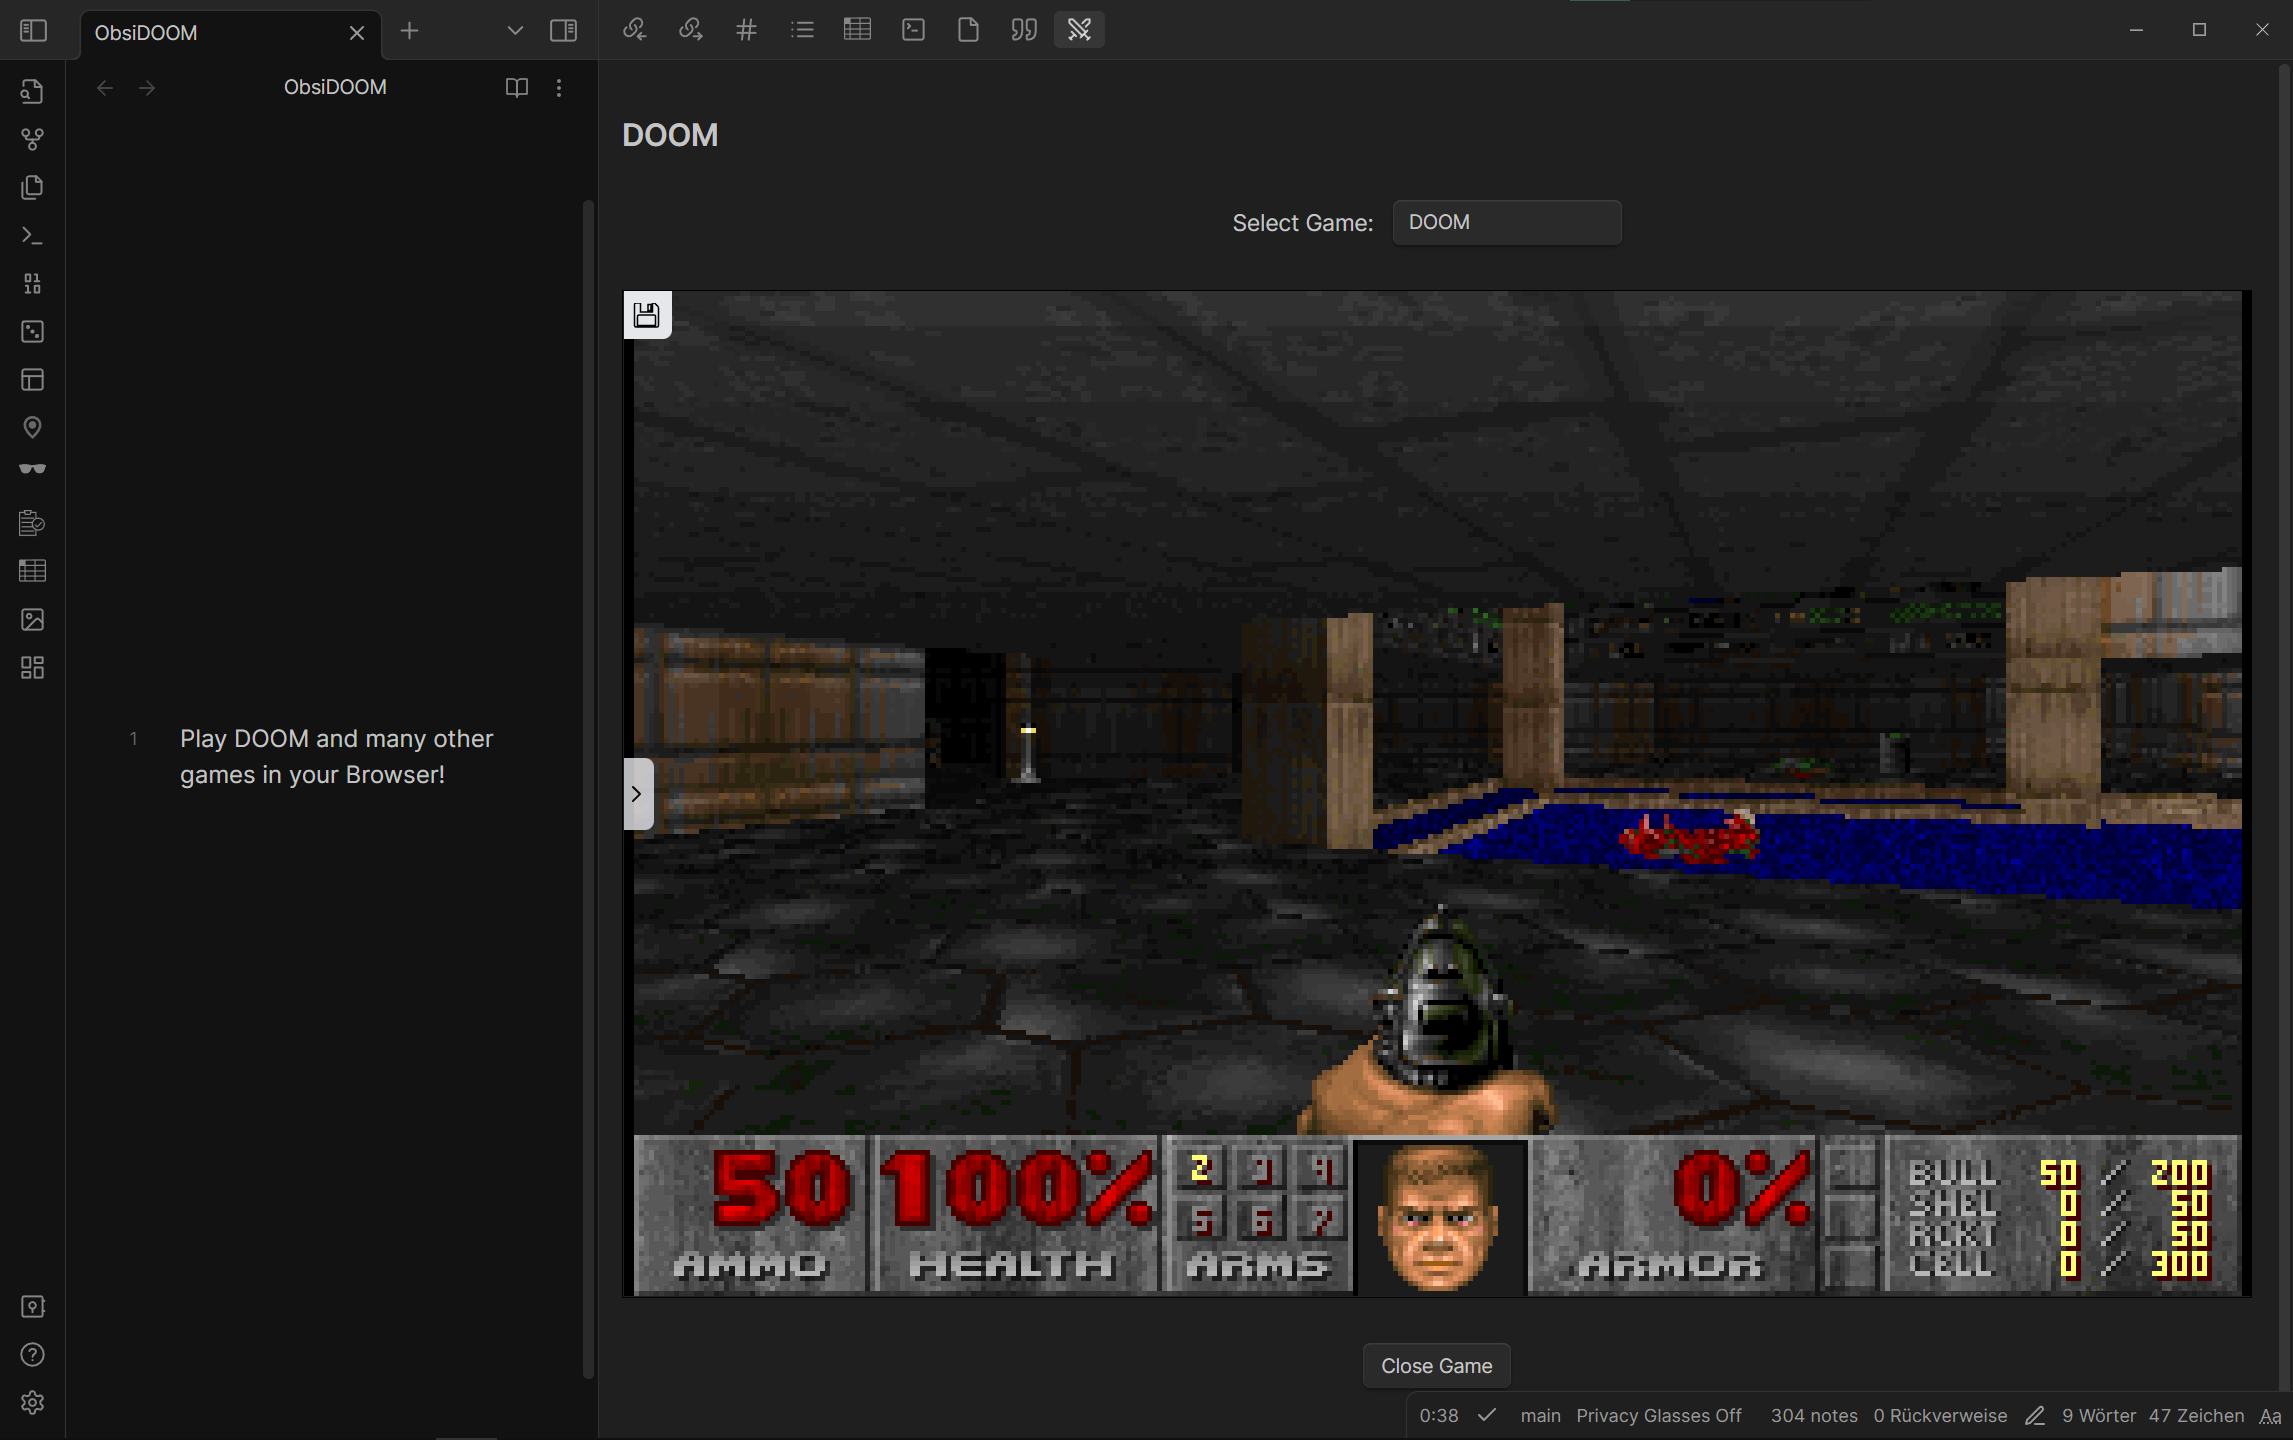The image size is (2293, 1440).
Task: Click the Doomguy face in status HUD
Action: [1438, 1217]
